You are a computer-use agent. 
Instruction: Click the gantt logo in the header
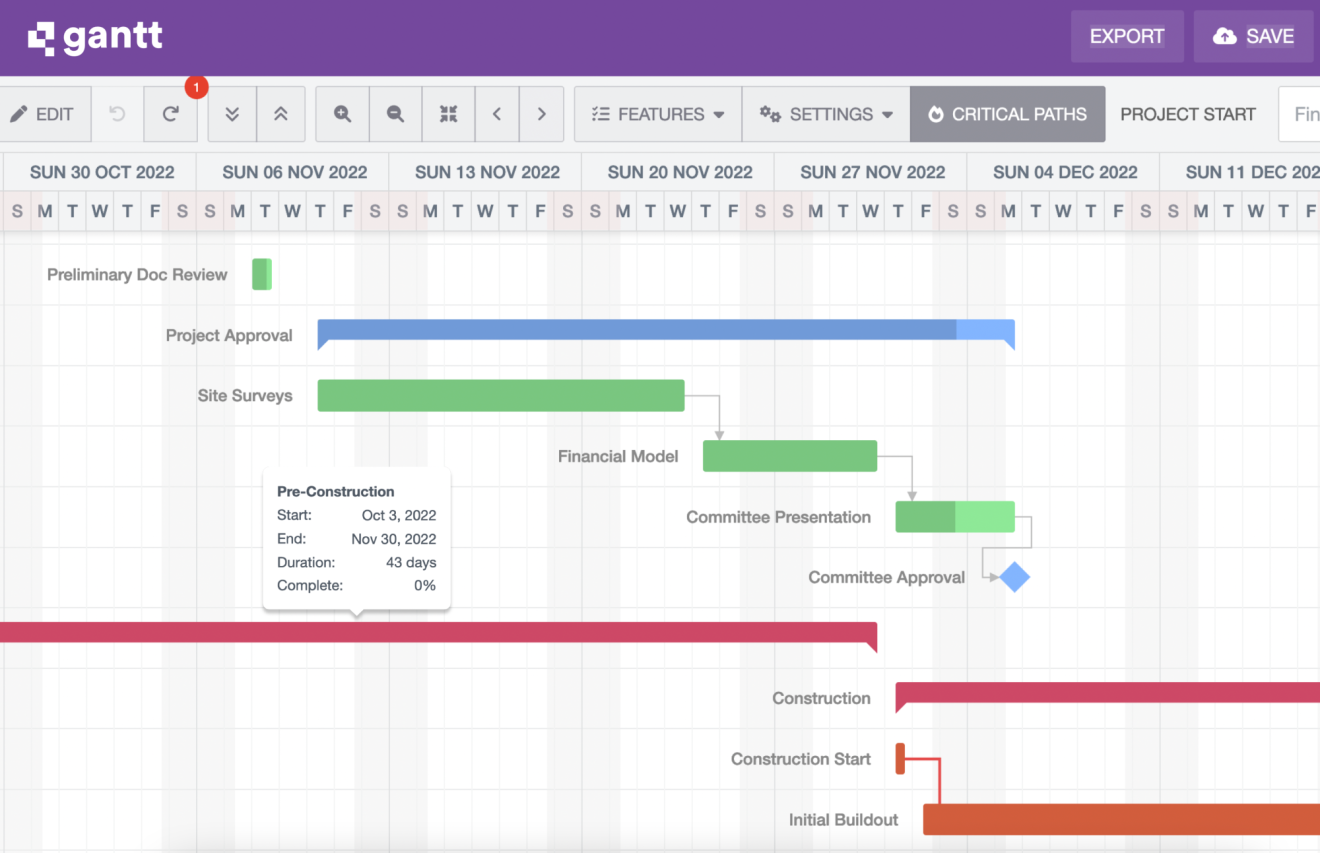94,36
